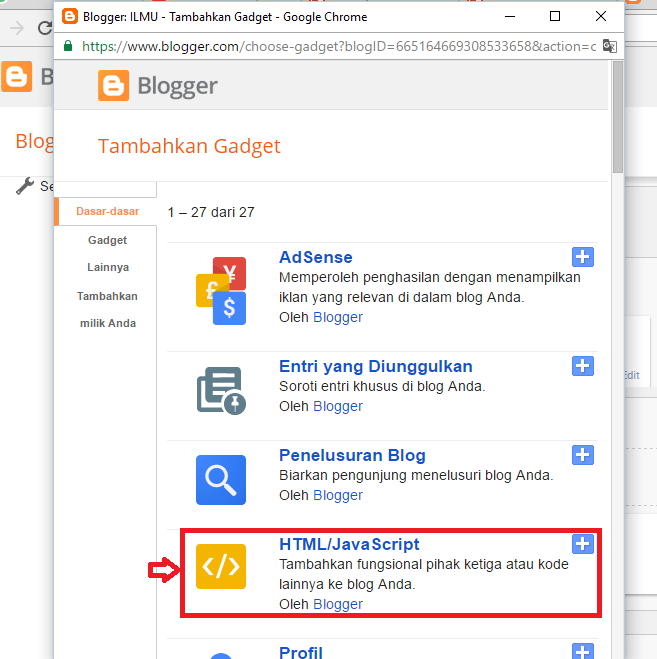The image size is (657, 659).
Task: Click Blogger author link under AdSense
Action: (338, 317)
